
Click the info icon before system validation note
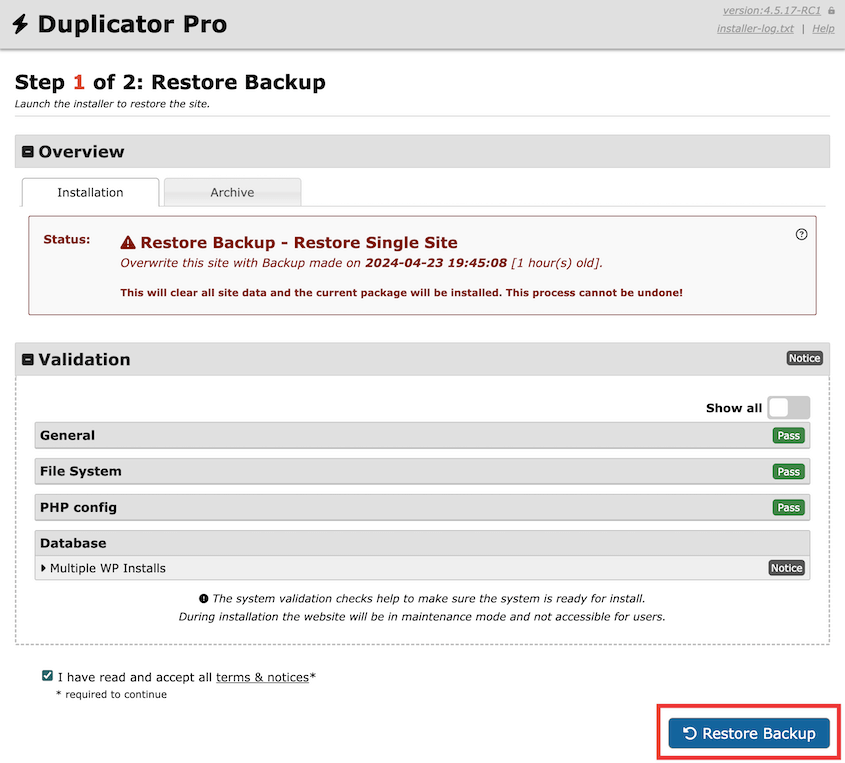point(204,599)
